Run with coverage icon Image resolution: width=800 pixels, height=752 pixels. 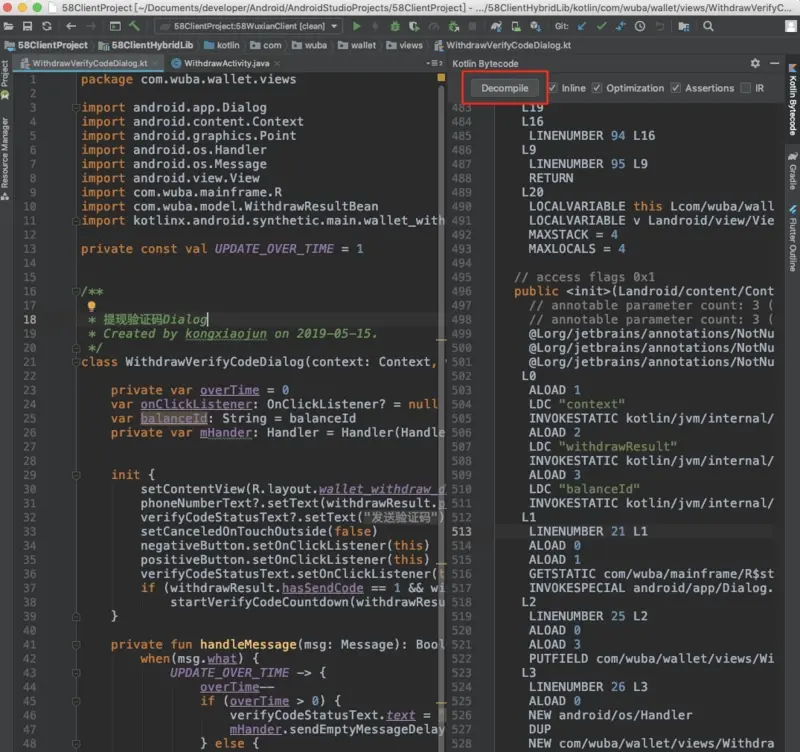(x=414, y=26)
